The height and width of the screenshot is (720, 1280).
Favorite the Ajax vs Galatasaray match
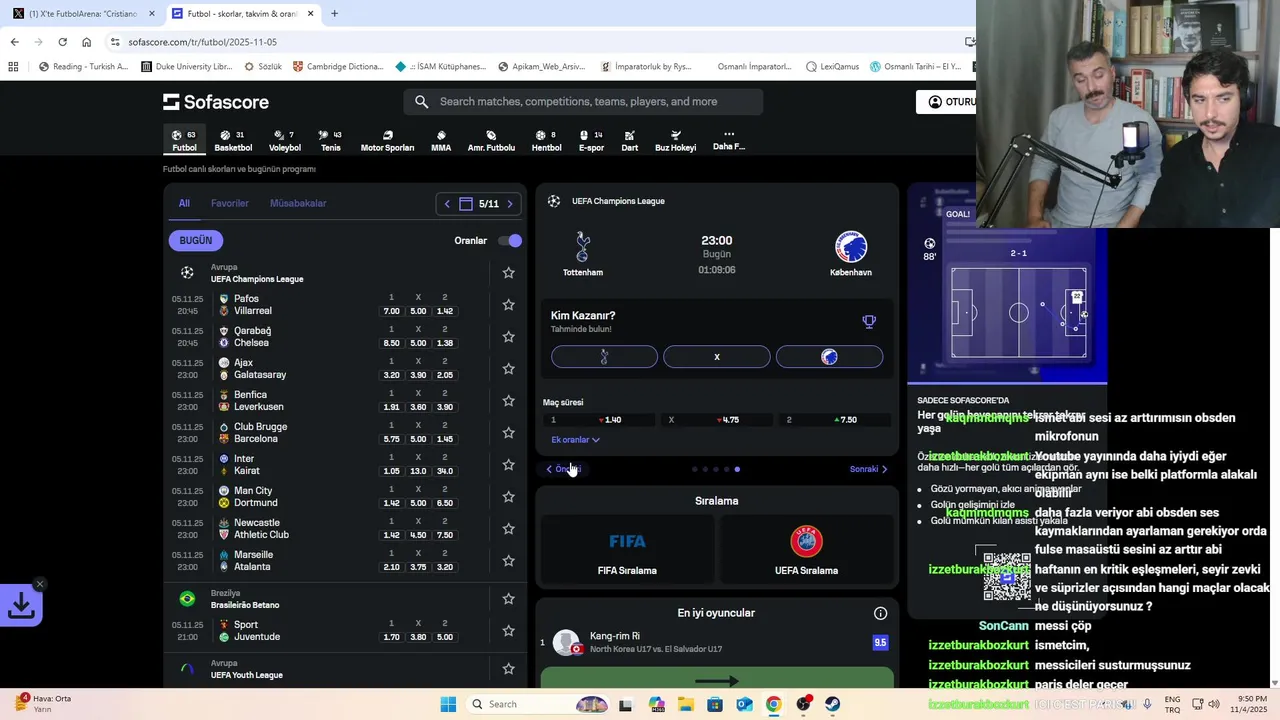508,369
